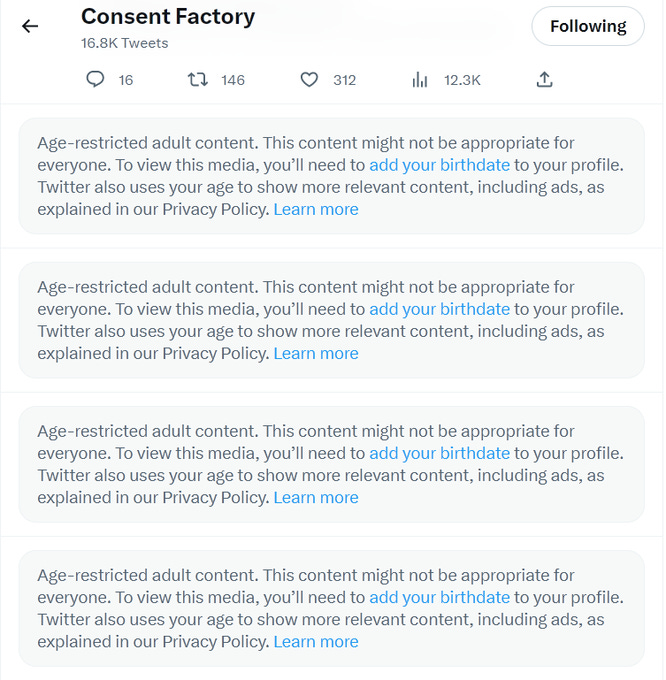Click Learn more in first notice
Image resolution: width=666 pixels, height=680 pixels.
316,209
